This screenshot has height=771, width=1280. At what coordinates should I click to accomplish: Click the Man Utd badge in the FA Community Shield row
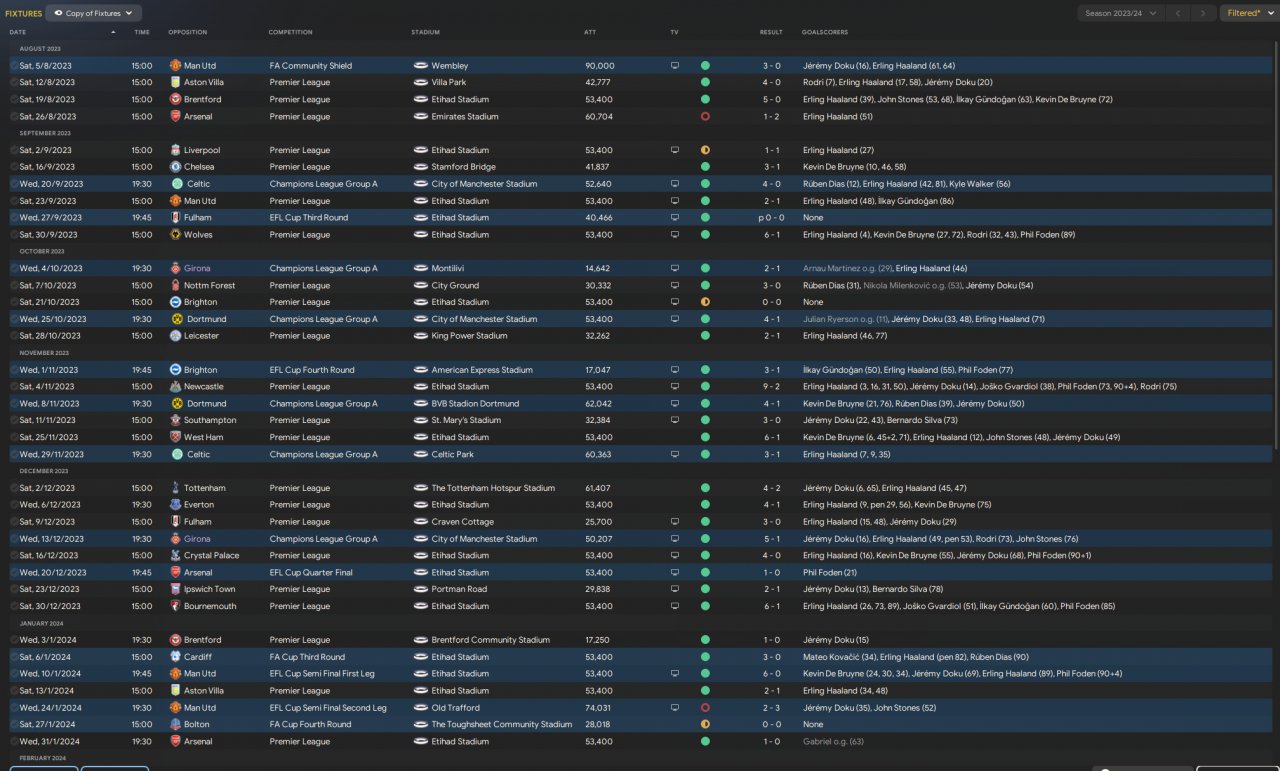tap(175, 66)
